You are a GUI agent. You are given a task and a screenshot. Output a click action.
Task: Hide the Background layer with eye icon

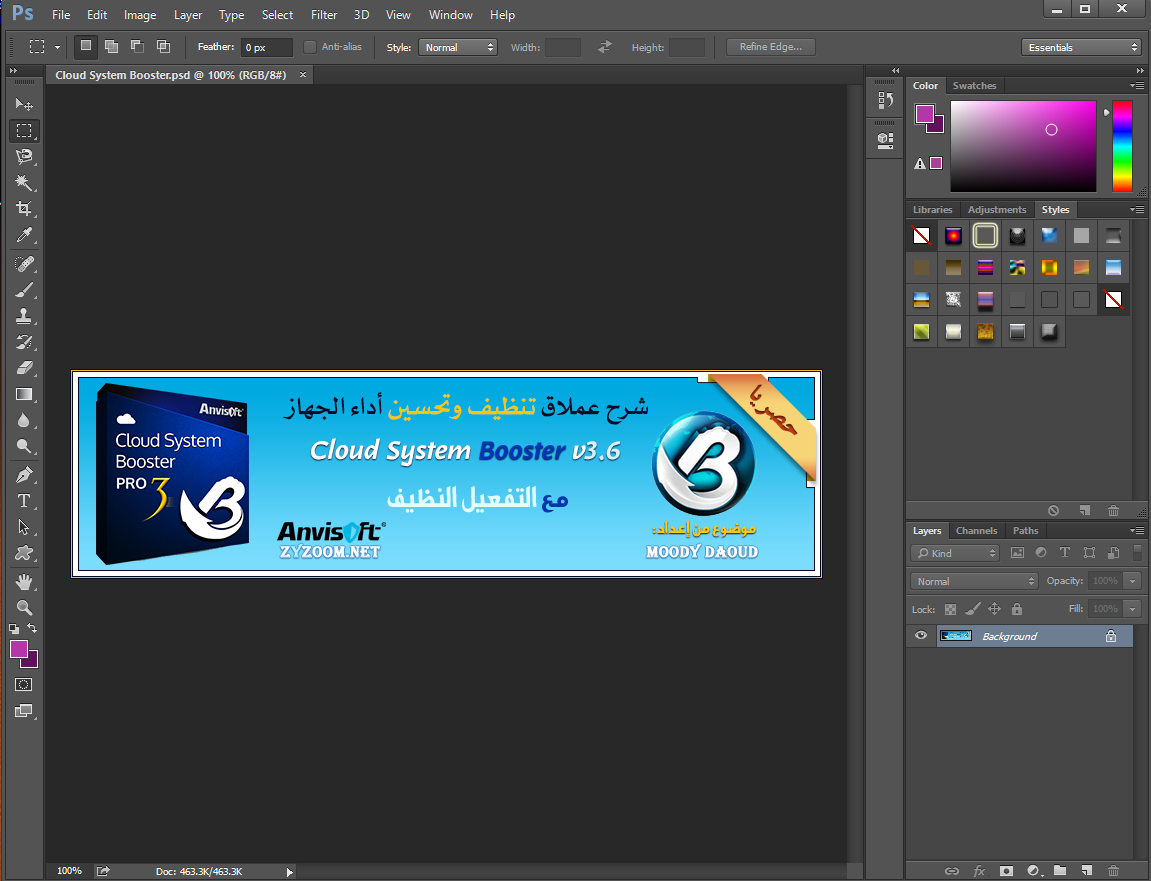pyautogui.click(x=921, y=636)
